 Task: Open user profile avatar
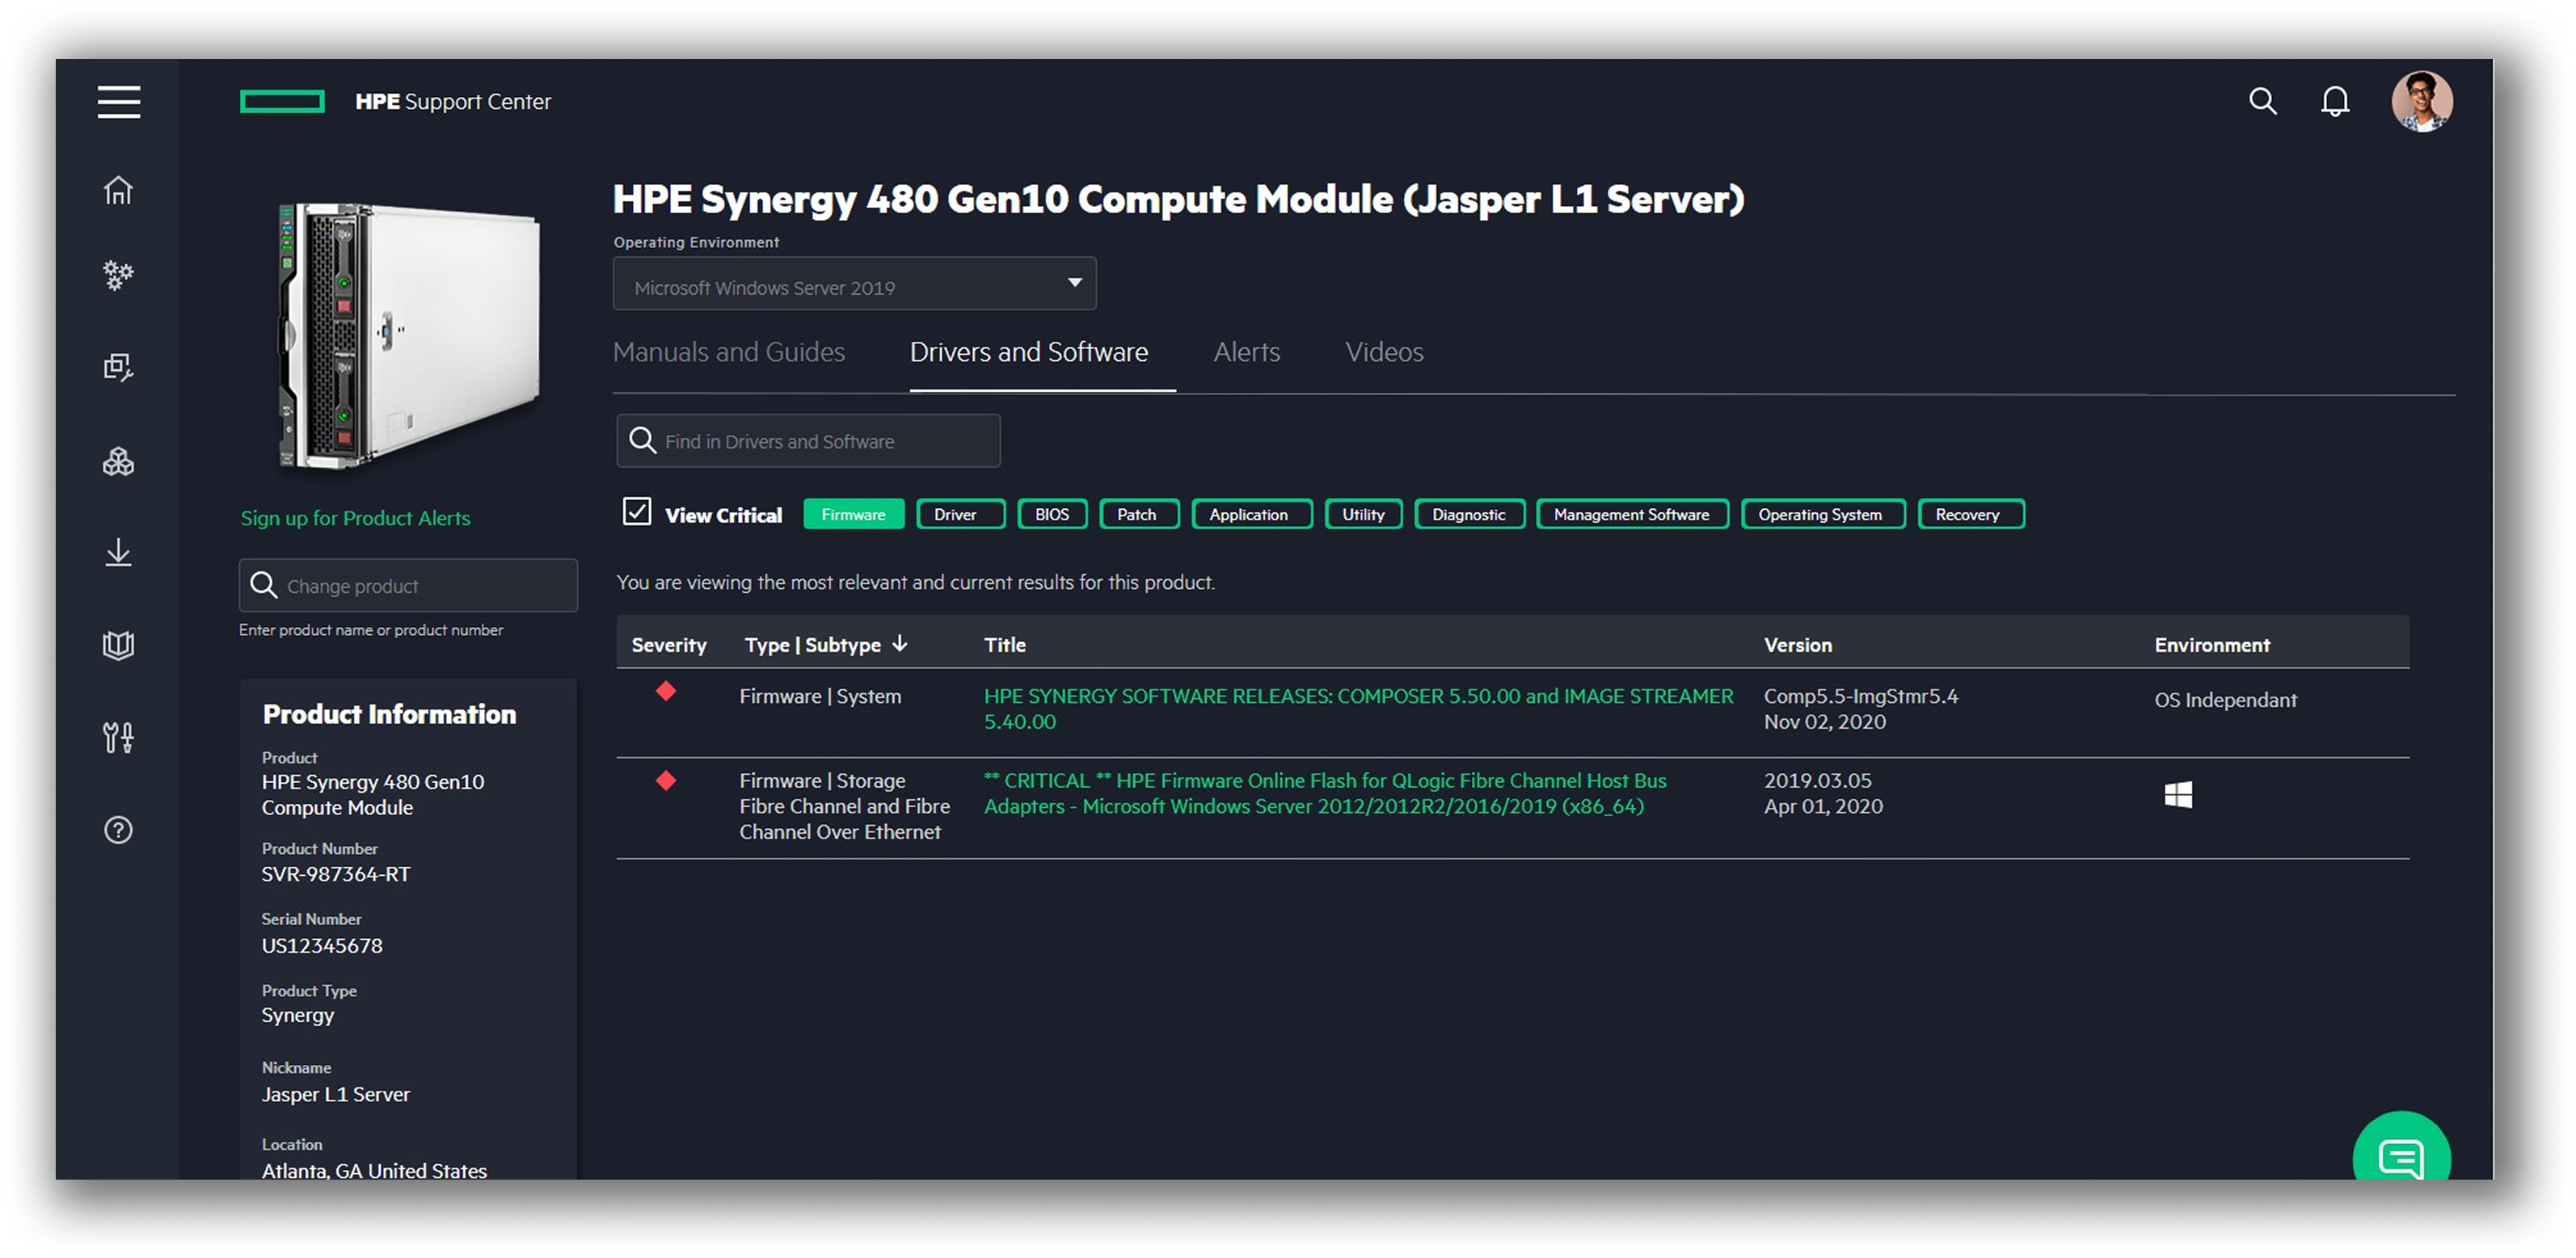pyautogui.click(x=2420, y=101)
